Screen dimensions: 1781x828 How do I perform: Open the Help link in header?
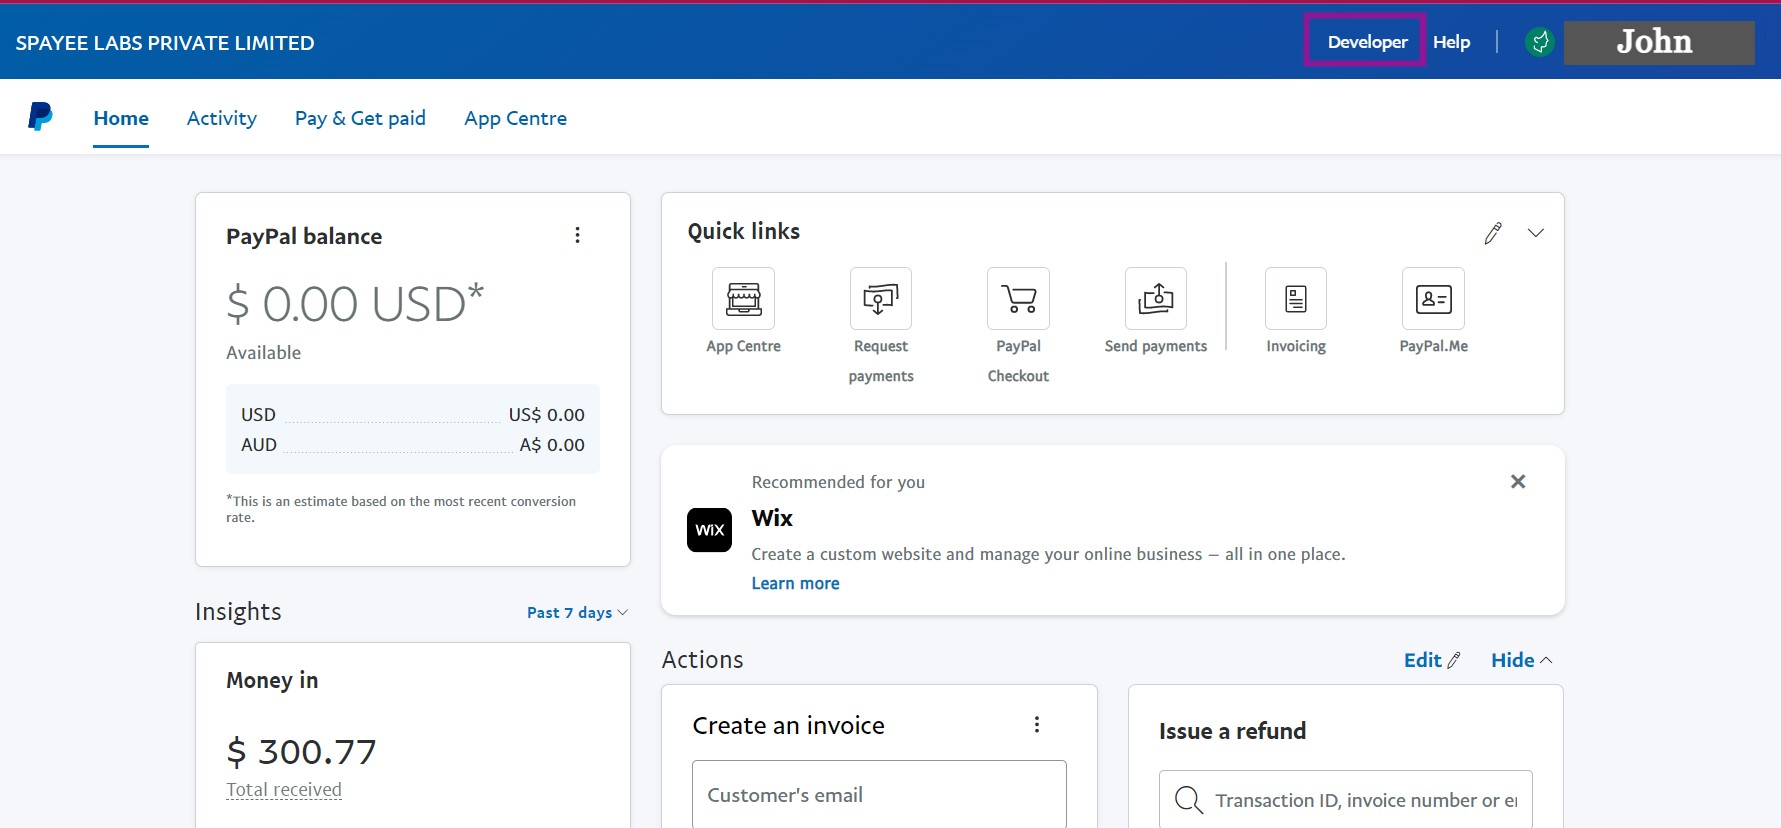tap(1451, 42)
